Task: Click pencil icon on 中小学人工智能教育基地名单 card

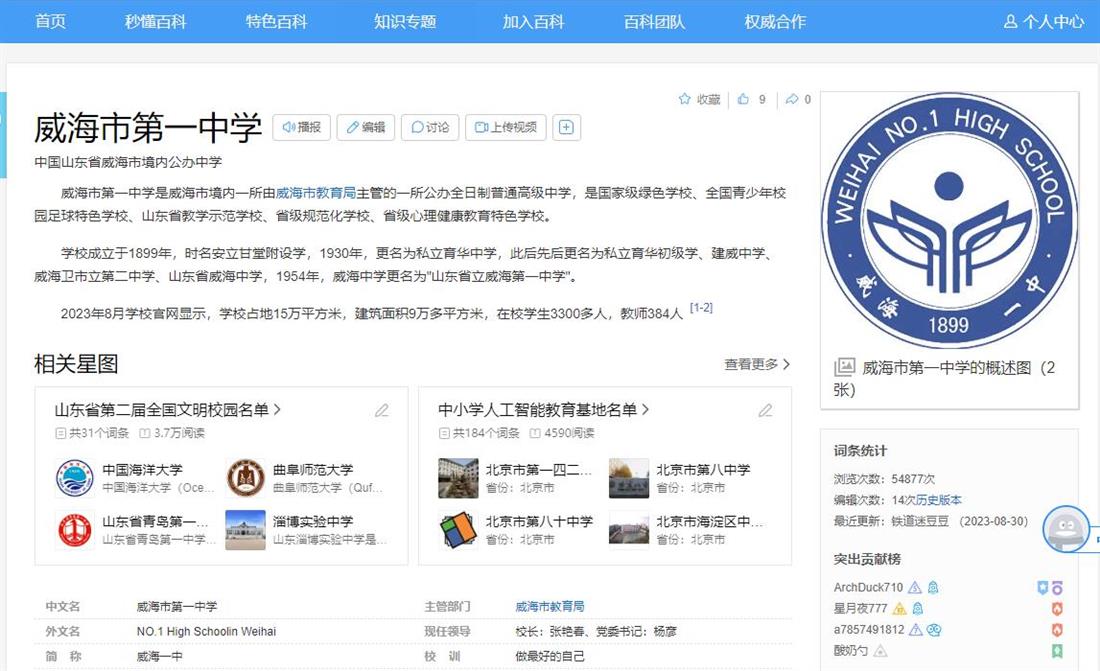Action: point(765,410)
